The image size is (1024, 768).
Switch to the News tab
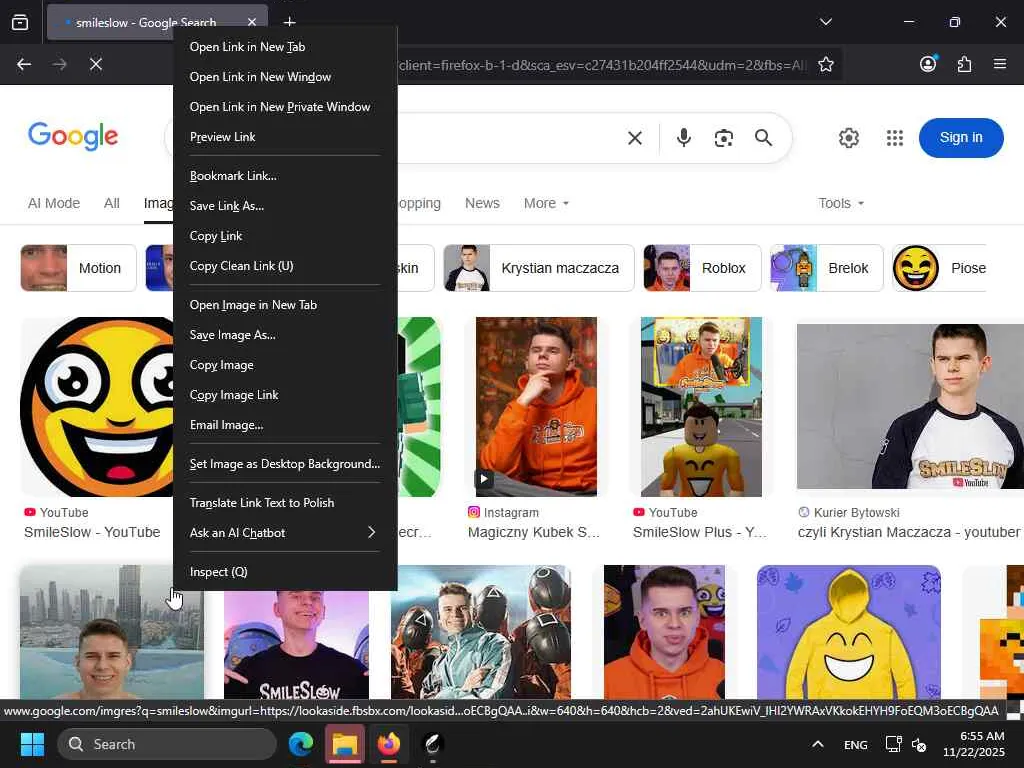pyautogui.click(x=482, y=203)
